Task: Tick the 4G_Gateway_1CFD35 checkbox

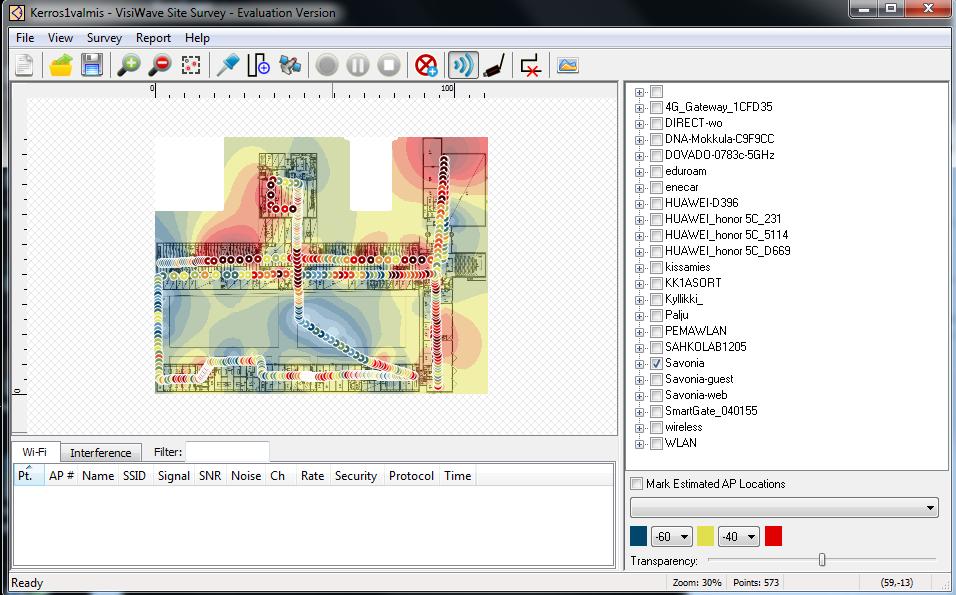Action: (656, 107)
